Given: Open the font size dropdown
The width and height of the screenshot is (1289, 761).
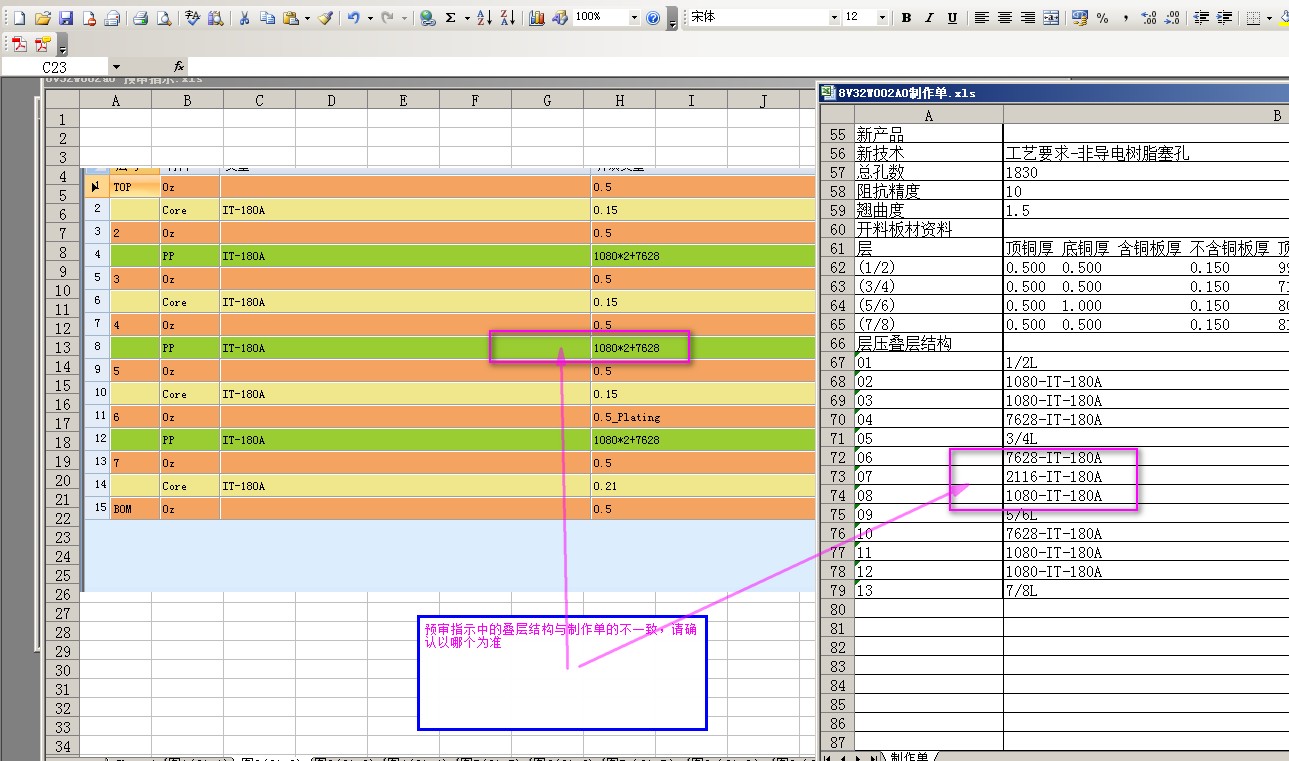Looking at the screenshot, I should [882, 18].
